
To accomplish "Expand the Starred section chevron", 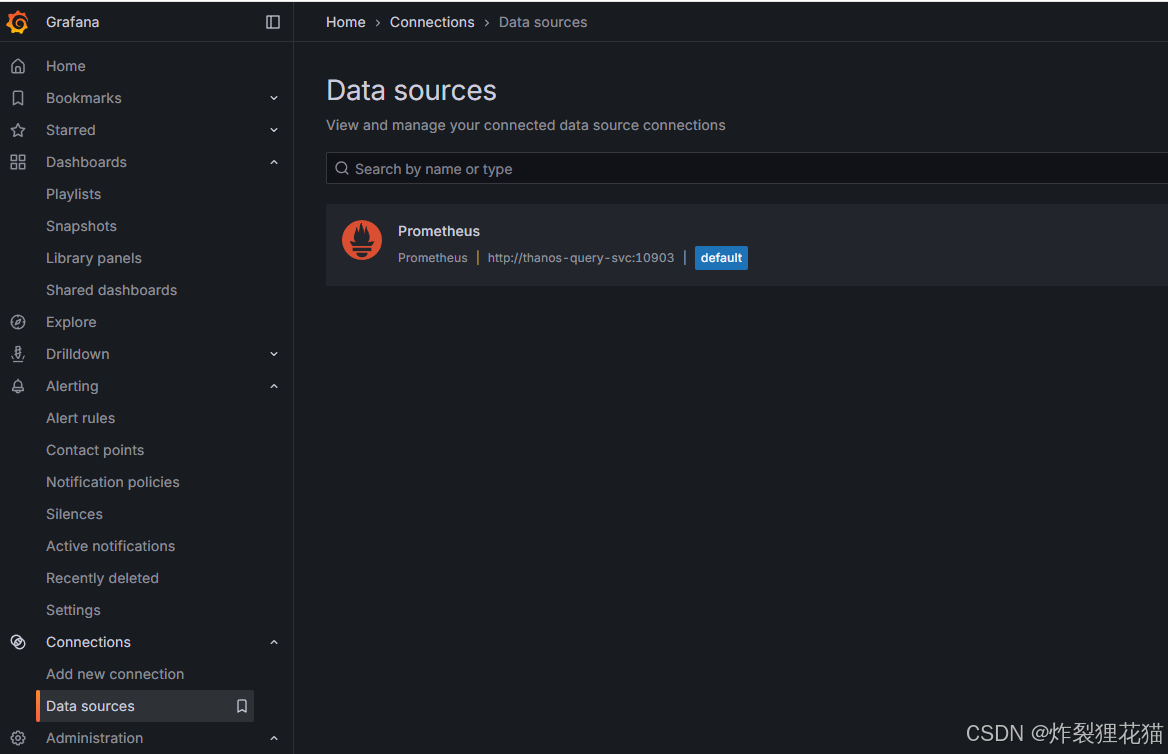I will click(x=273, y=130).
